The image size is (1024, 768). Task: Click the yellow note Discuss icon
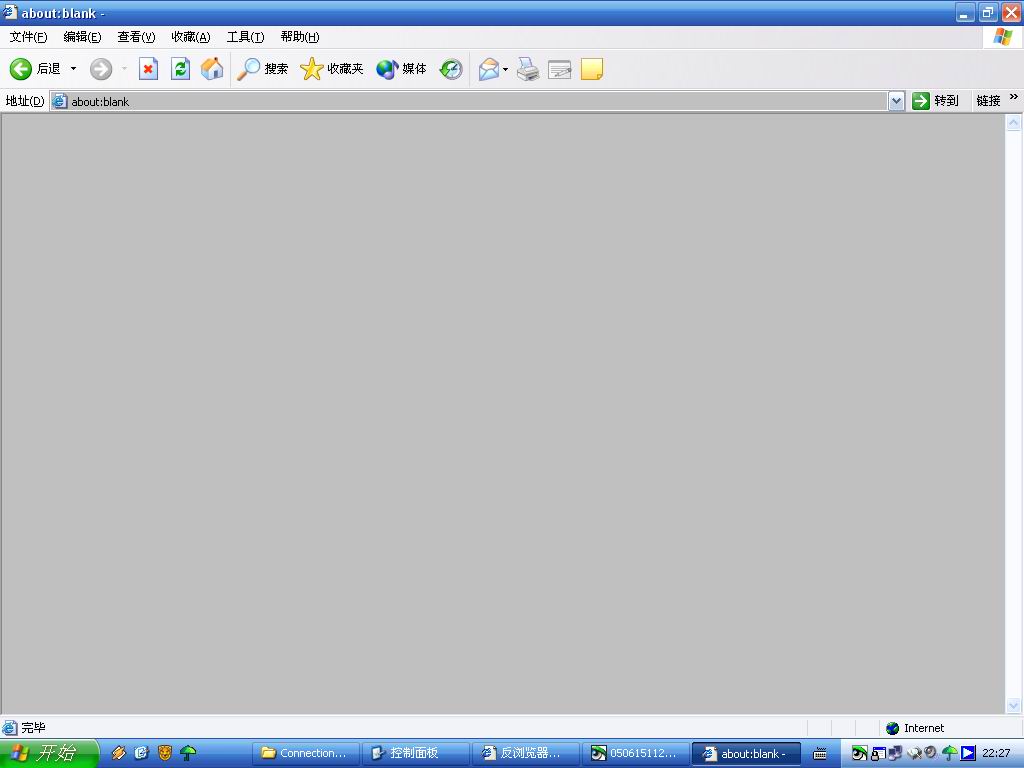pyautogui.click(x=592, y=69)
